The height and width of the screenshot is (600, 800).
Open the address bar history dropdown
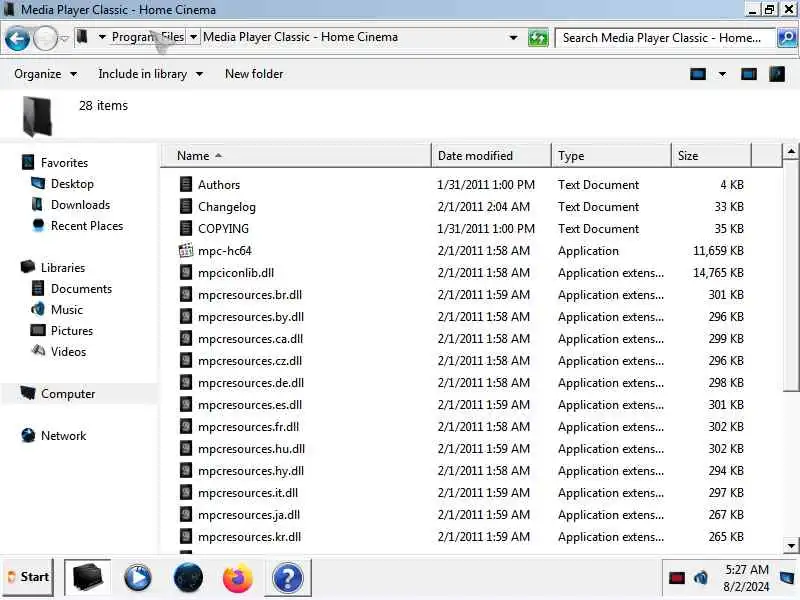tap(513, 38)
